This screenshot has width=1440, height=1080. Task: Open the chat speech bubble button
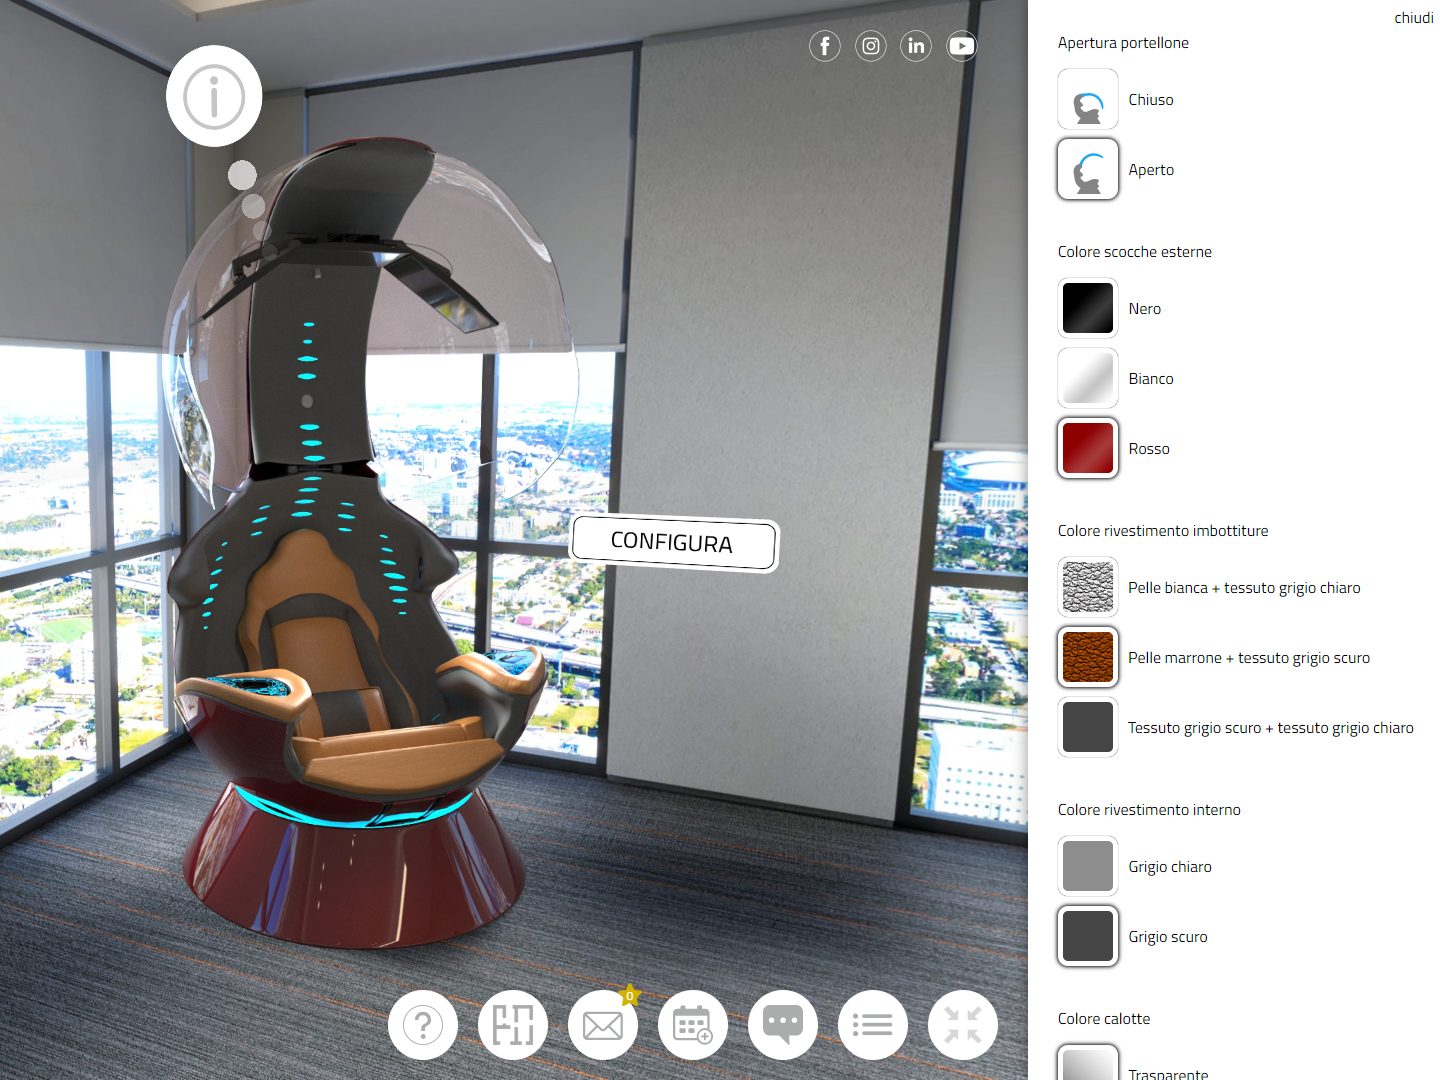click(x=783, y=1025)
